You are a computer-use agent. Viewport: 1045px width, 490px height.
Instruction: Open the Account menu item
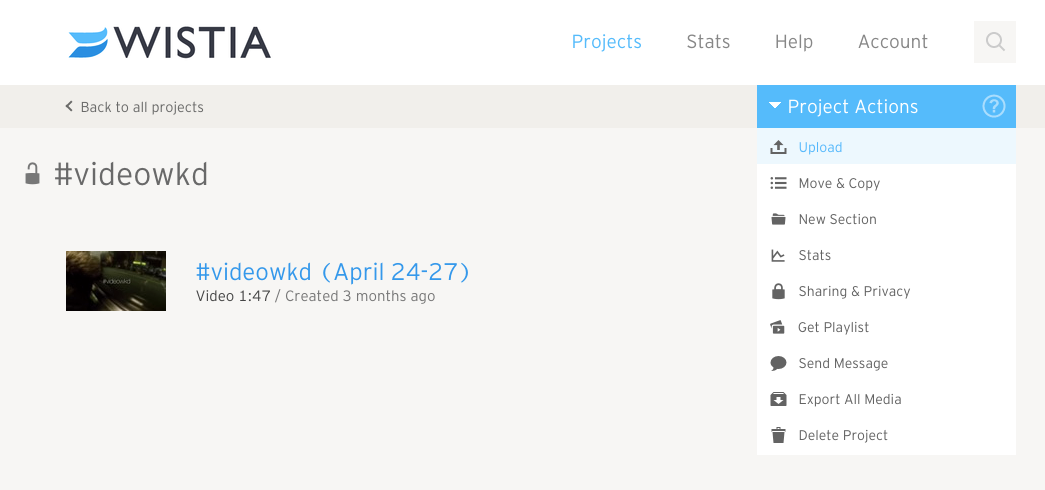[892, 42]
